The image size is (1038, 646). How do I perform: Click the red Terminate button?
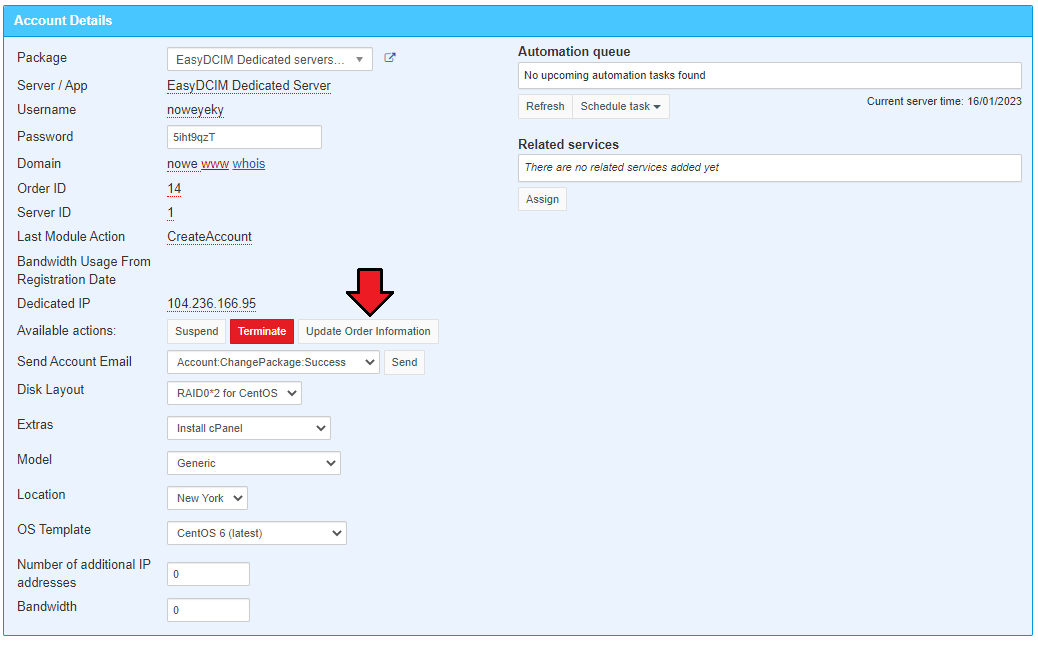[262, 332]
